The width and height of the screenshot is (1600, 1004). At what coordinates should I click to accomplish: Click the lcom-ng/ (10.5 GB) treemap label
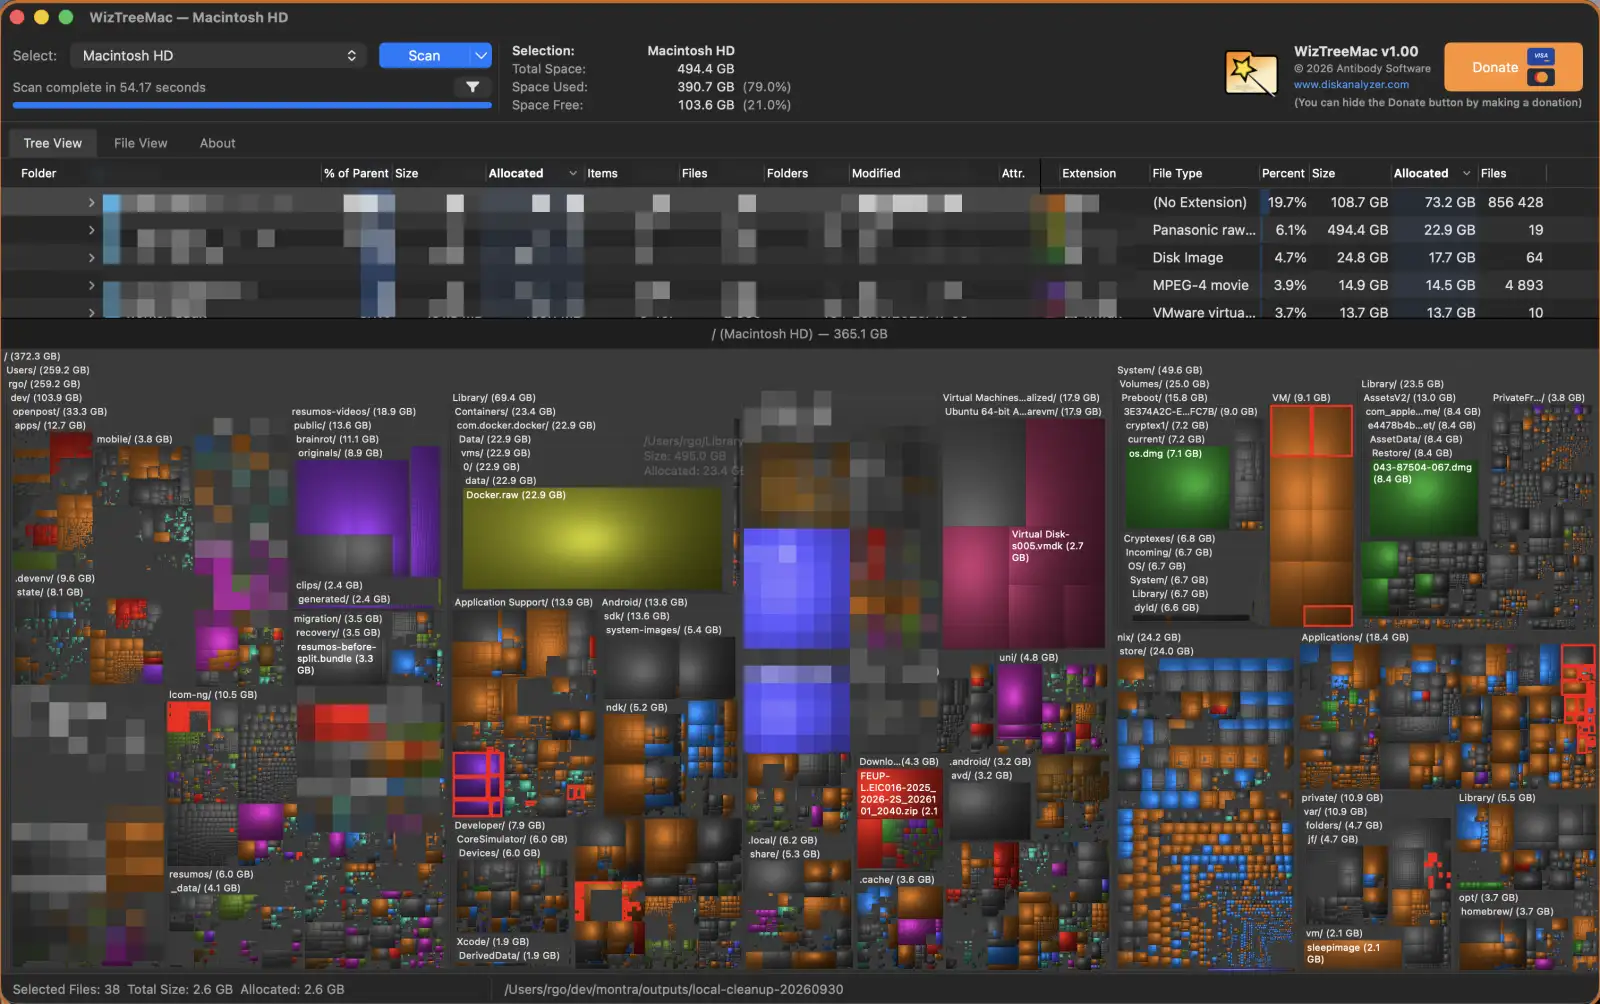213,695
